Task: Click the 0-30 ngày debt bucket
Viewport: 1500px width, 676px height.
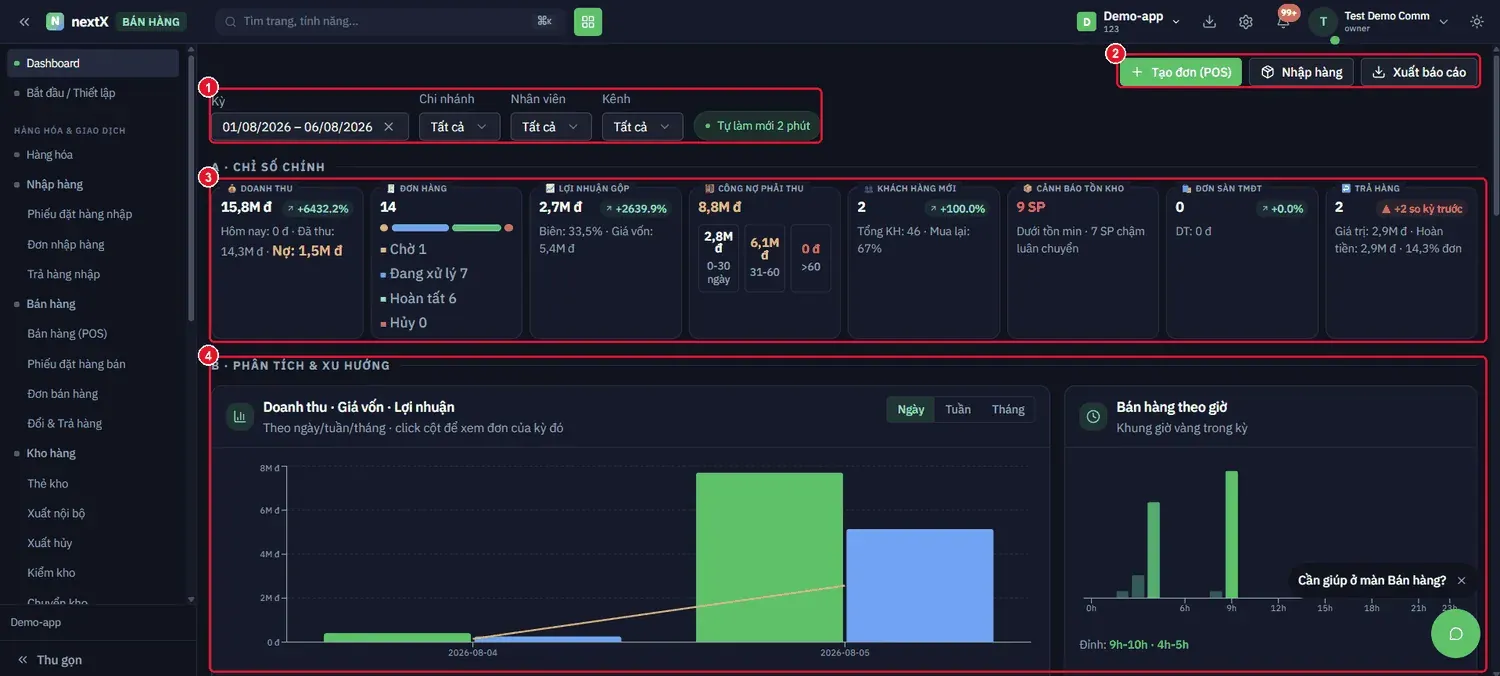Action: (x=718, y=258)
